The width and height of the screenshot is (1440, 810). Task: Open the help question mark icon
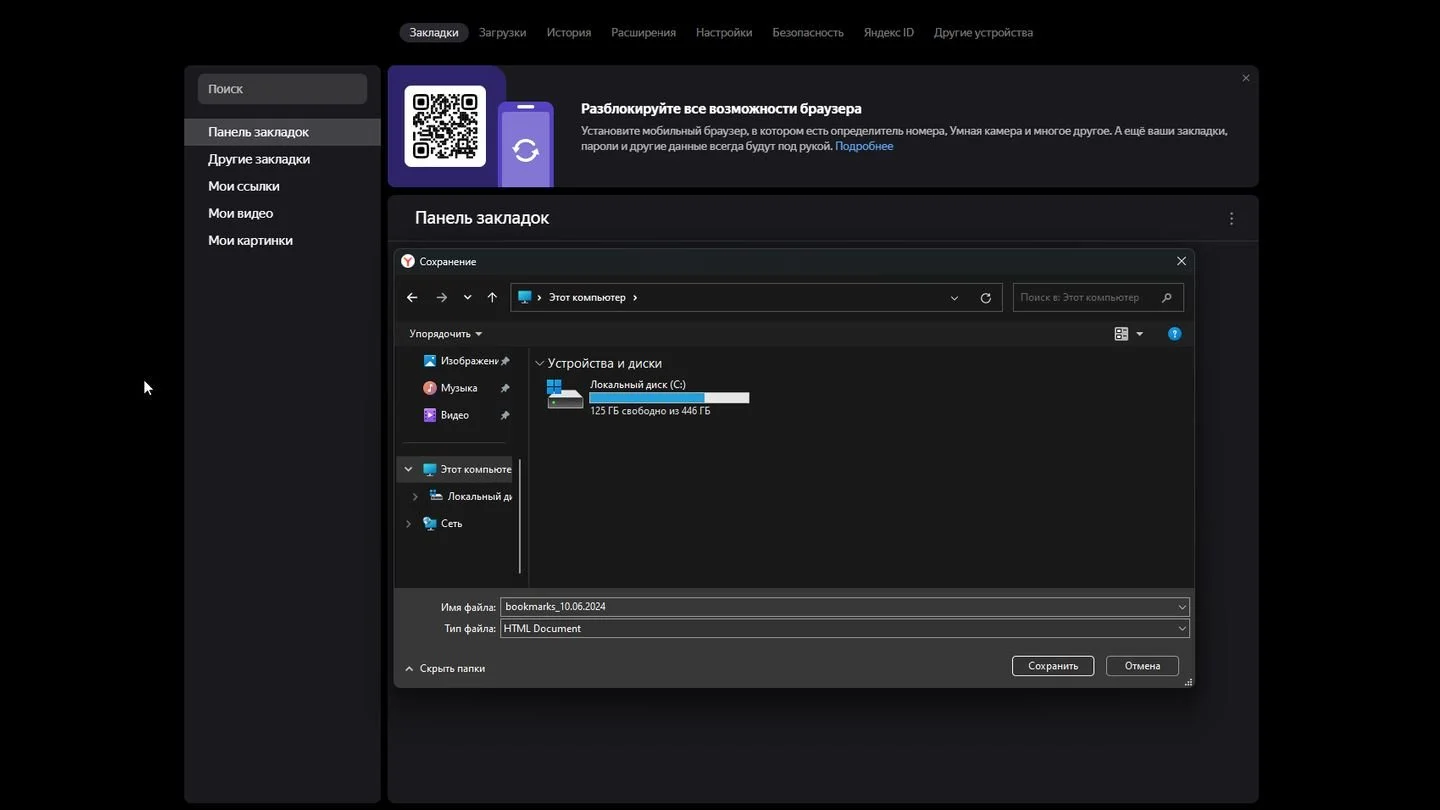pyautogui.click(x=1175, y=334)
